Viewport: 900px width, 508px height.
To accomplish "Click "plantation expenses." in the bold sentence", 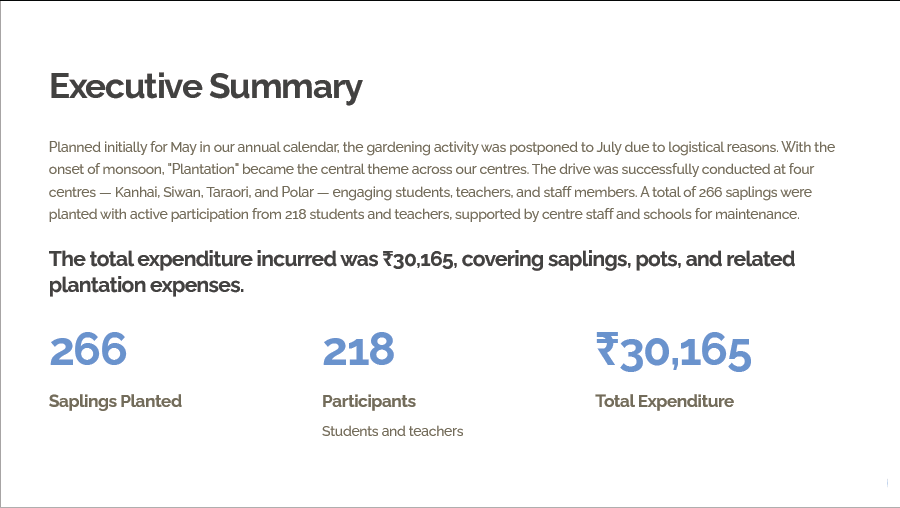I will click(x=146, y=286).
